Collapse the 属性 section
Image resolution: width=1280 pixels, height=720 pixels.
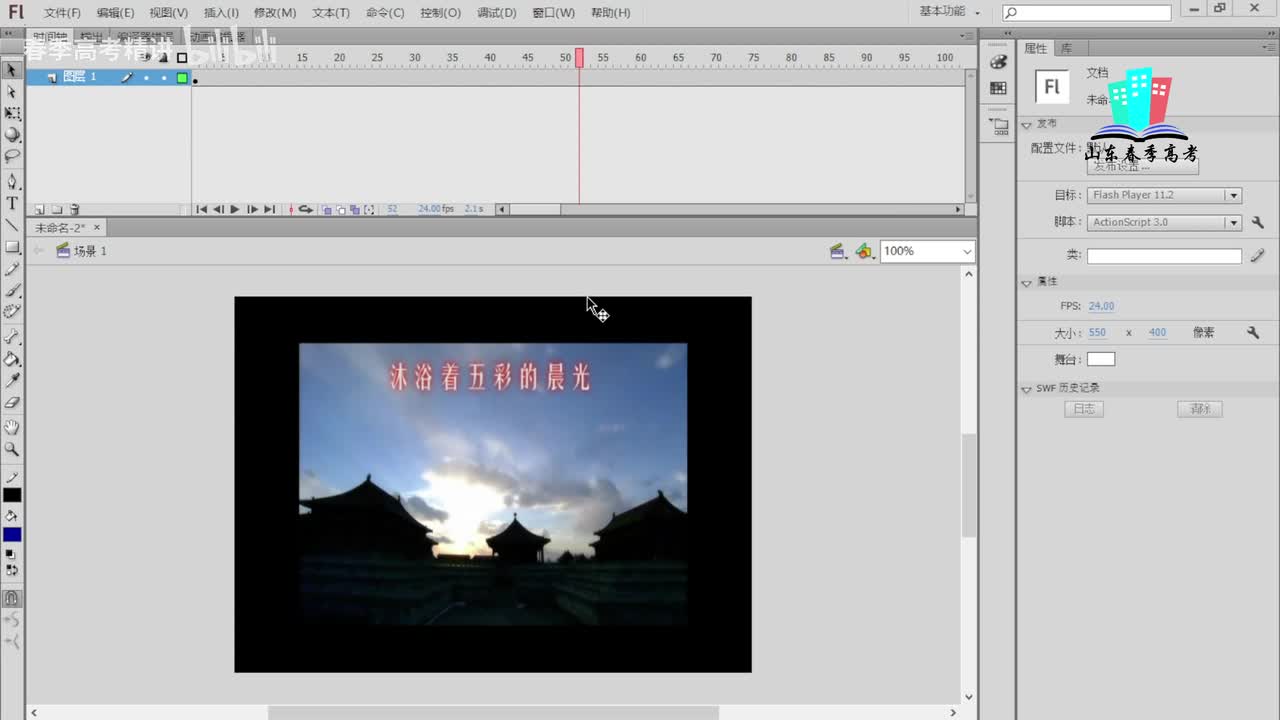(1026, 283)
